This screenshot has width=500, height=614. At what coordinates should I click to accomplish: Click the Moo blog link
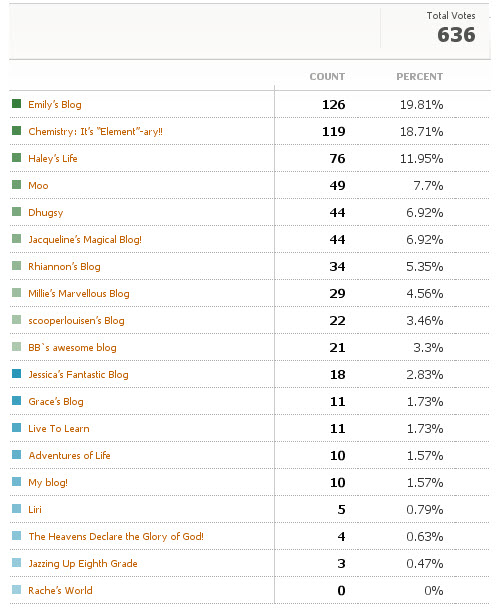click(38, 186)
